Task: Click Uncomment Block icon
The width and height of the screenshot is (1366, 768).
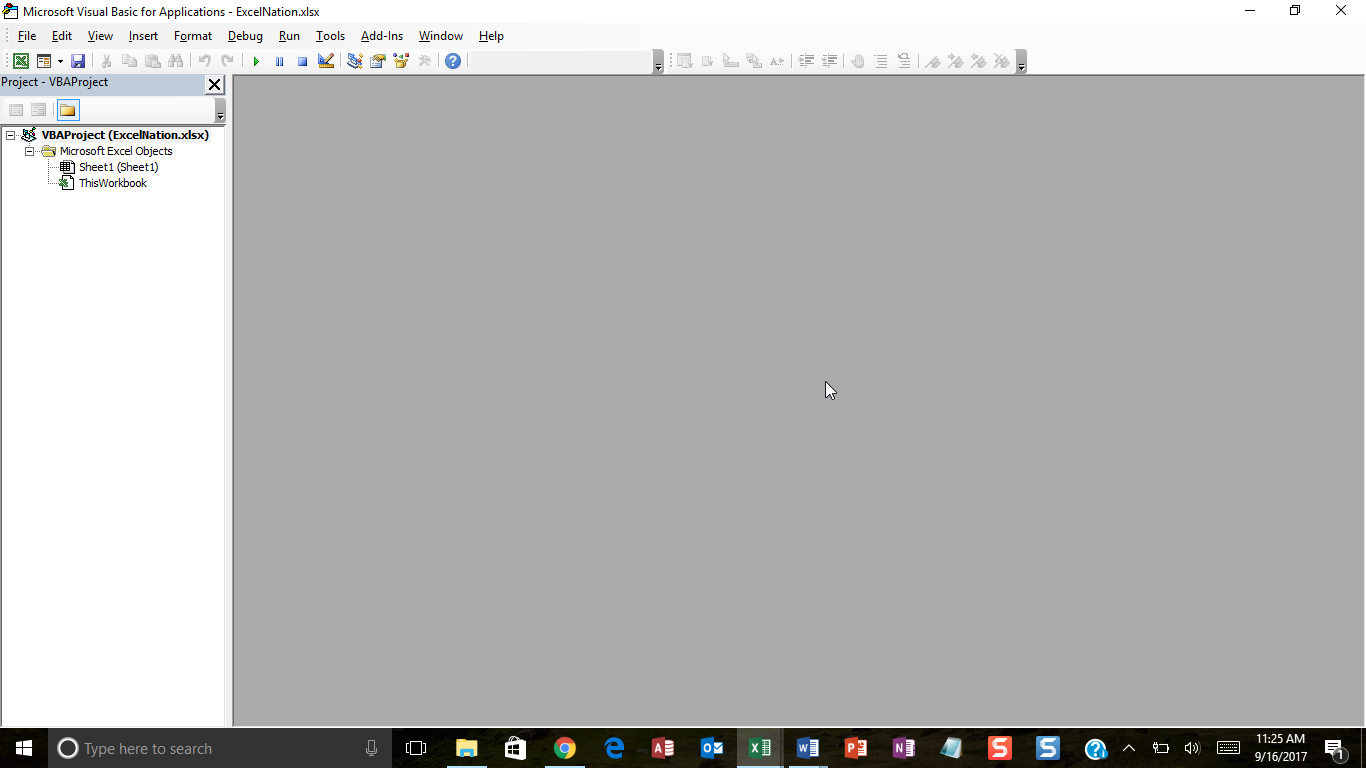Action: (x=904, y=61)
